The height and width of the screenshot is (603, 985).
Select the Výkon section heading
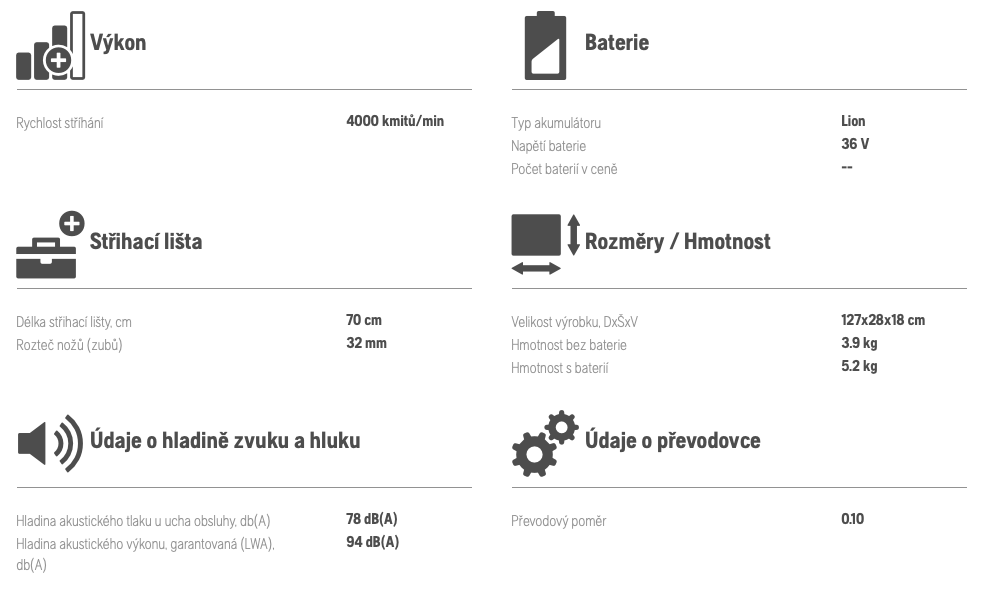[118, 43]
